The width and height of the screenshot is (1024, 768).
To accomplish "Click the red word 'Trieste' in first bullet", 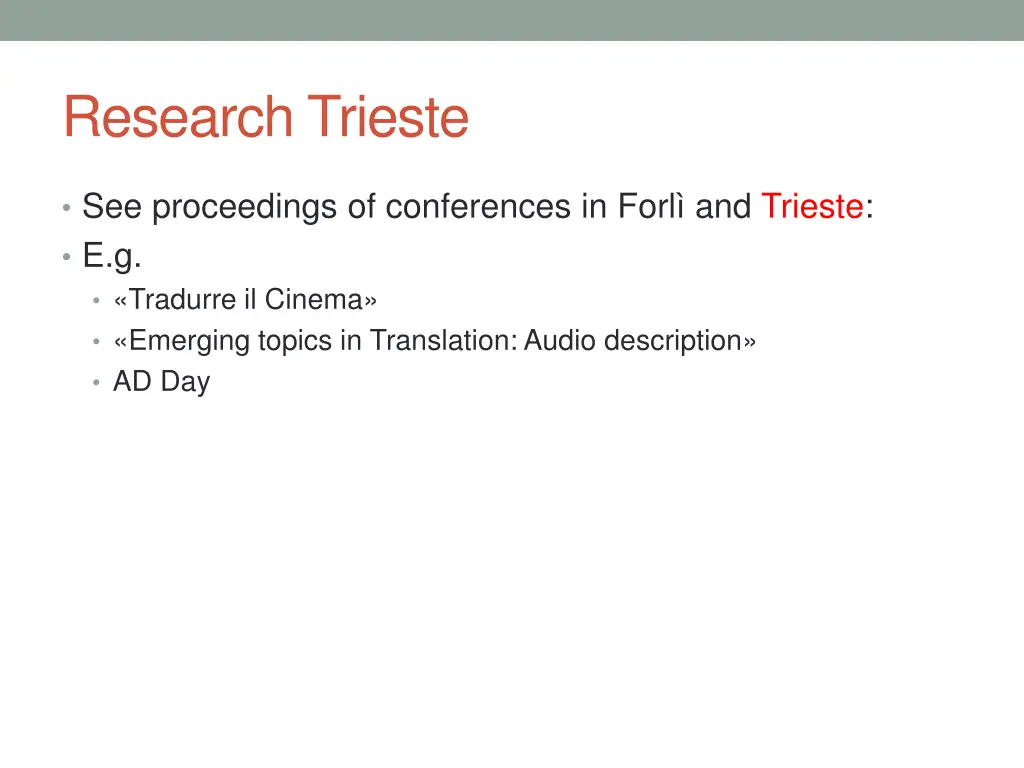I will point(812,206).
